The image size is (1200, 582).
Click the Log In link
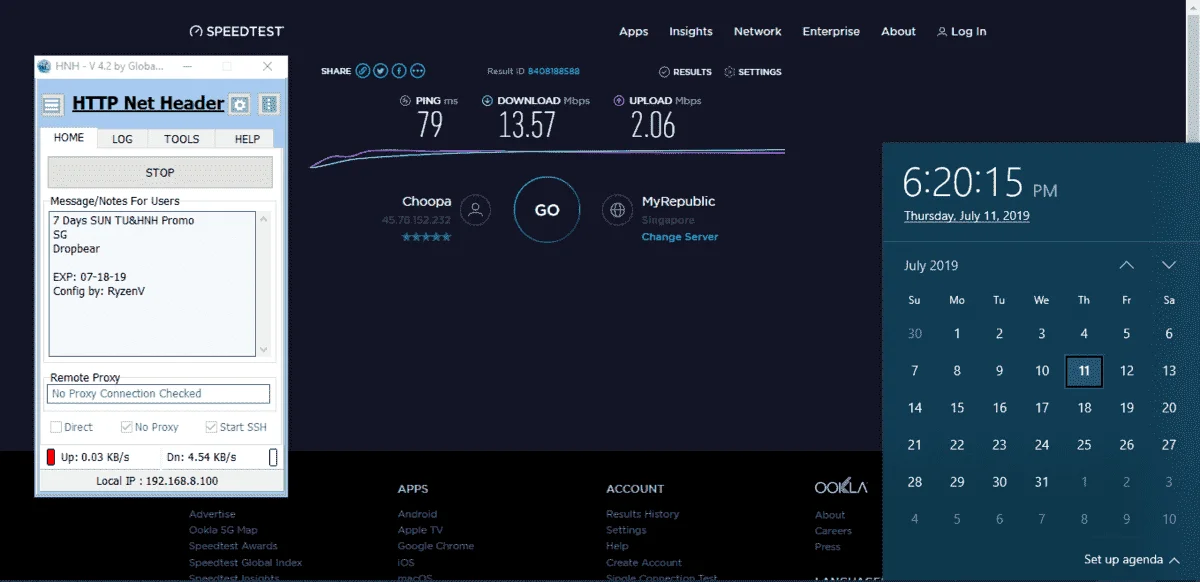coord(968,31)
